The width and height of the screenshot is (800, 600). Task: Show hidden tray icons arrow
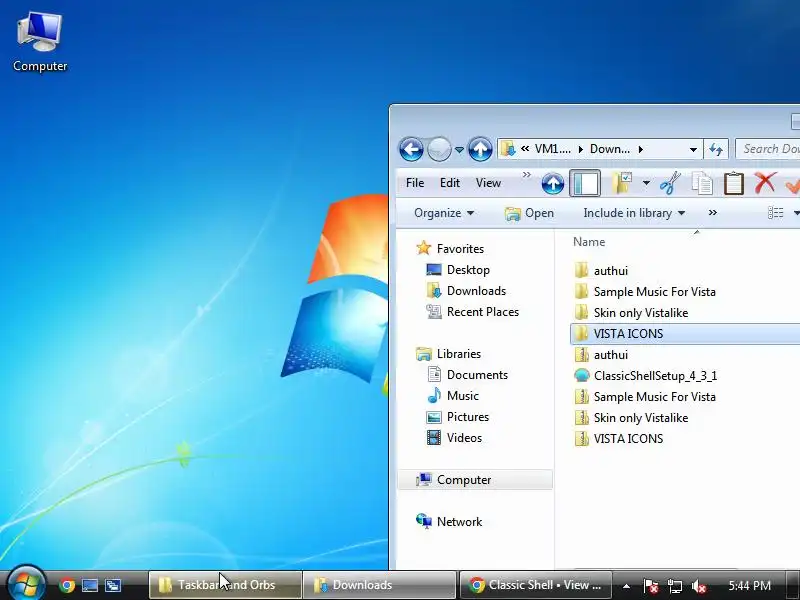(626, 586)
